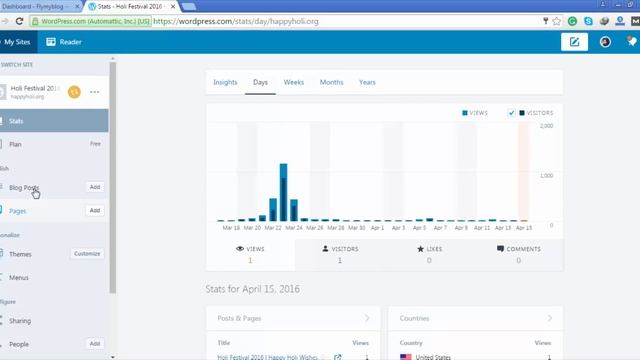Screen dimensions: 640x360
Task: Click the 'Stats for April 15, 2016' heading
Action: pyautogui.click(x=253, y=289)
